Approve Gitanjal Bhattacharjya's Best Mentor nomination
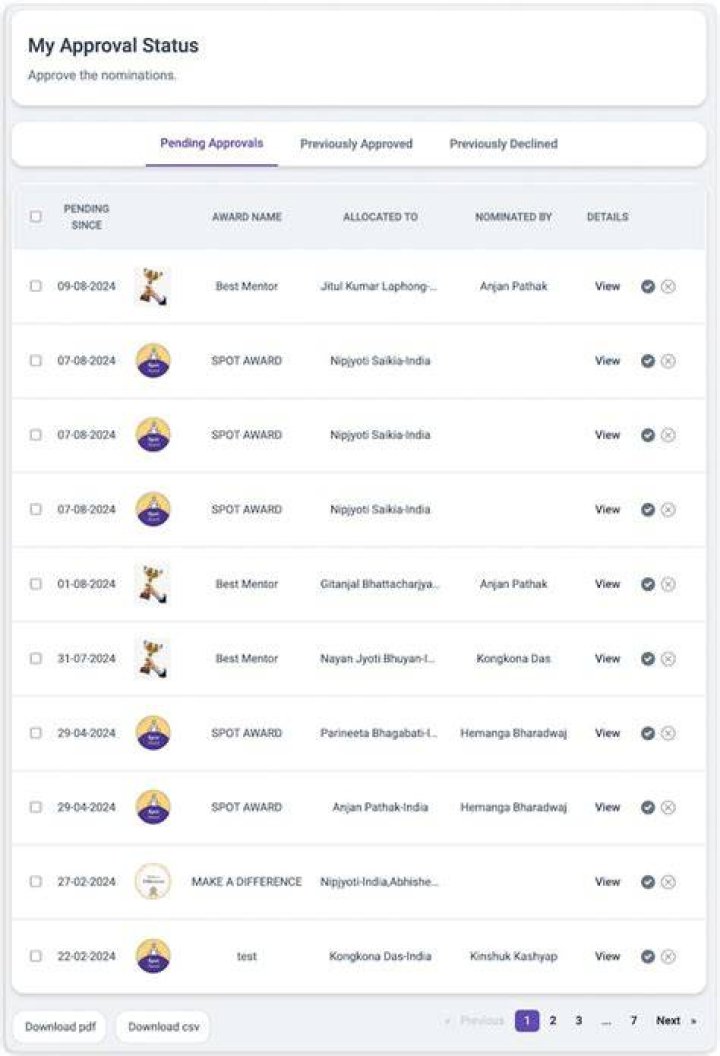Screen dimensions: 720x1056 coord(647,584)
